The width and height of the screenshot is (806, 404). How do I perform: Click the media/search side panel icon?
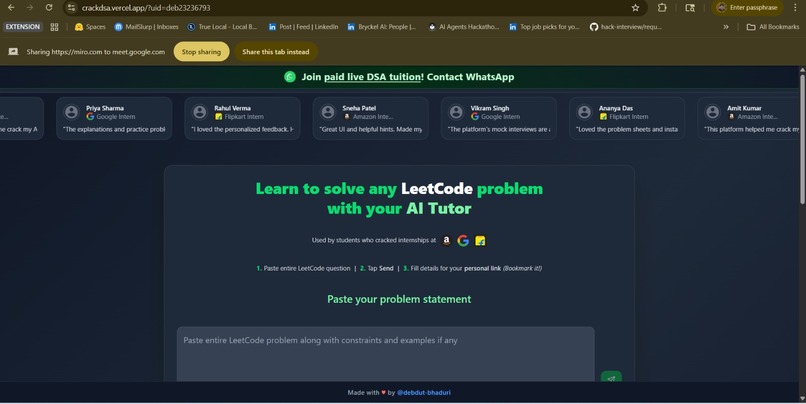tap(690, 8)
